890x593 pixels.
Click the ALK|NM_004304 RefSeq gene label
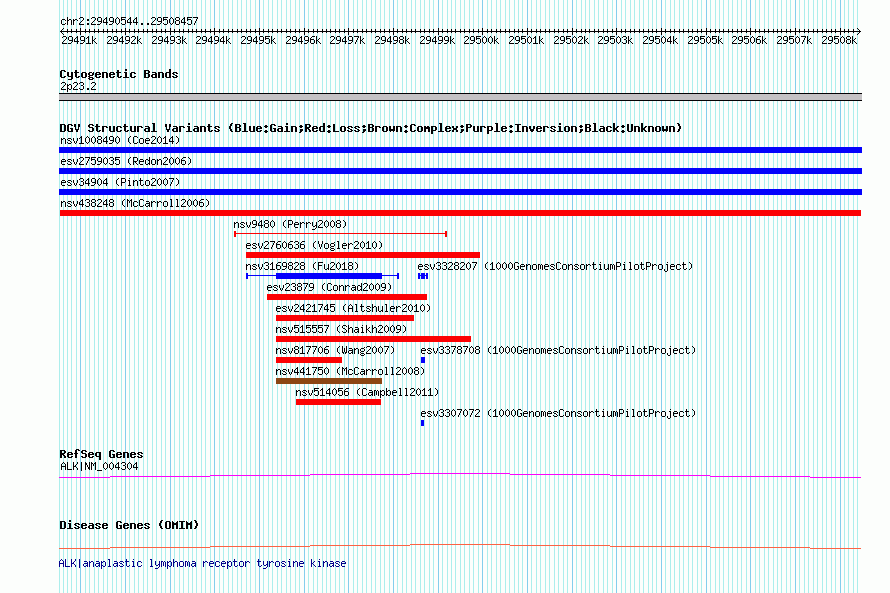(99, 466)
